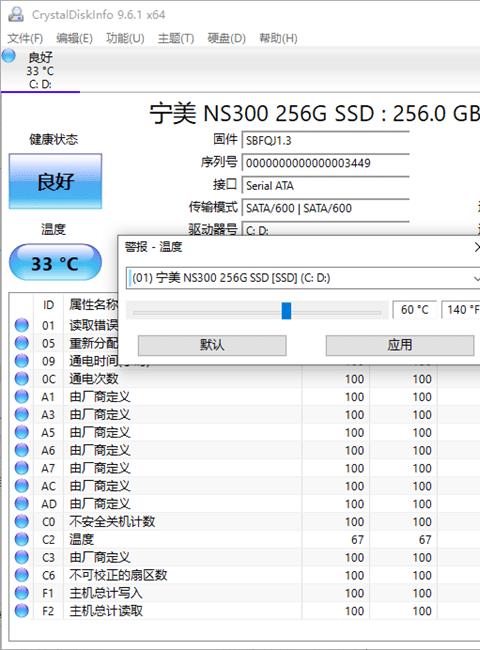Click status orb for attribute AD
Image resolution: width=480 pixels, height=650 pixels.
[22, 503]
